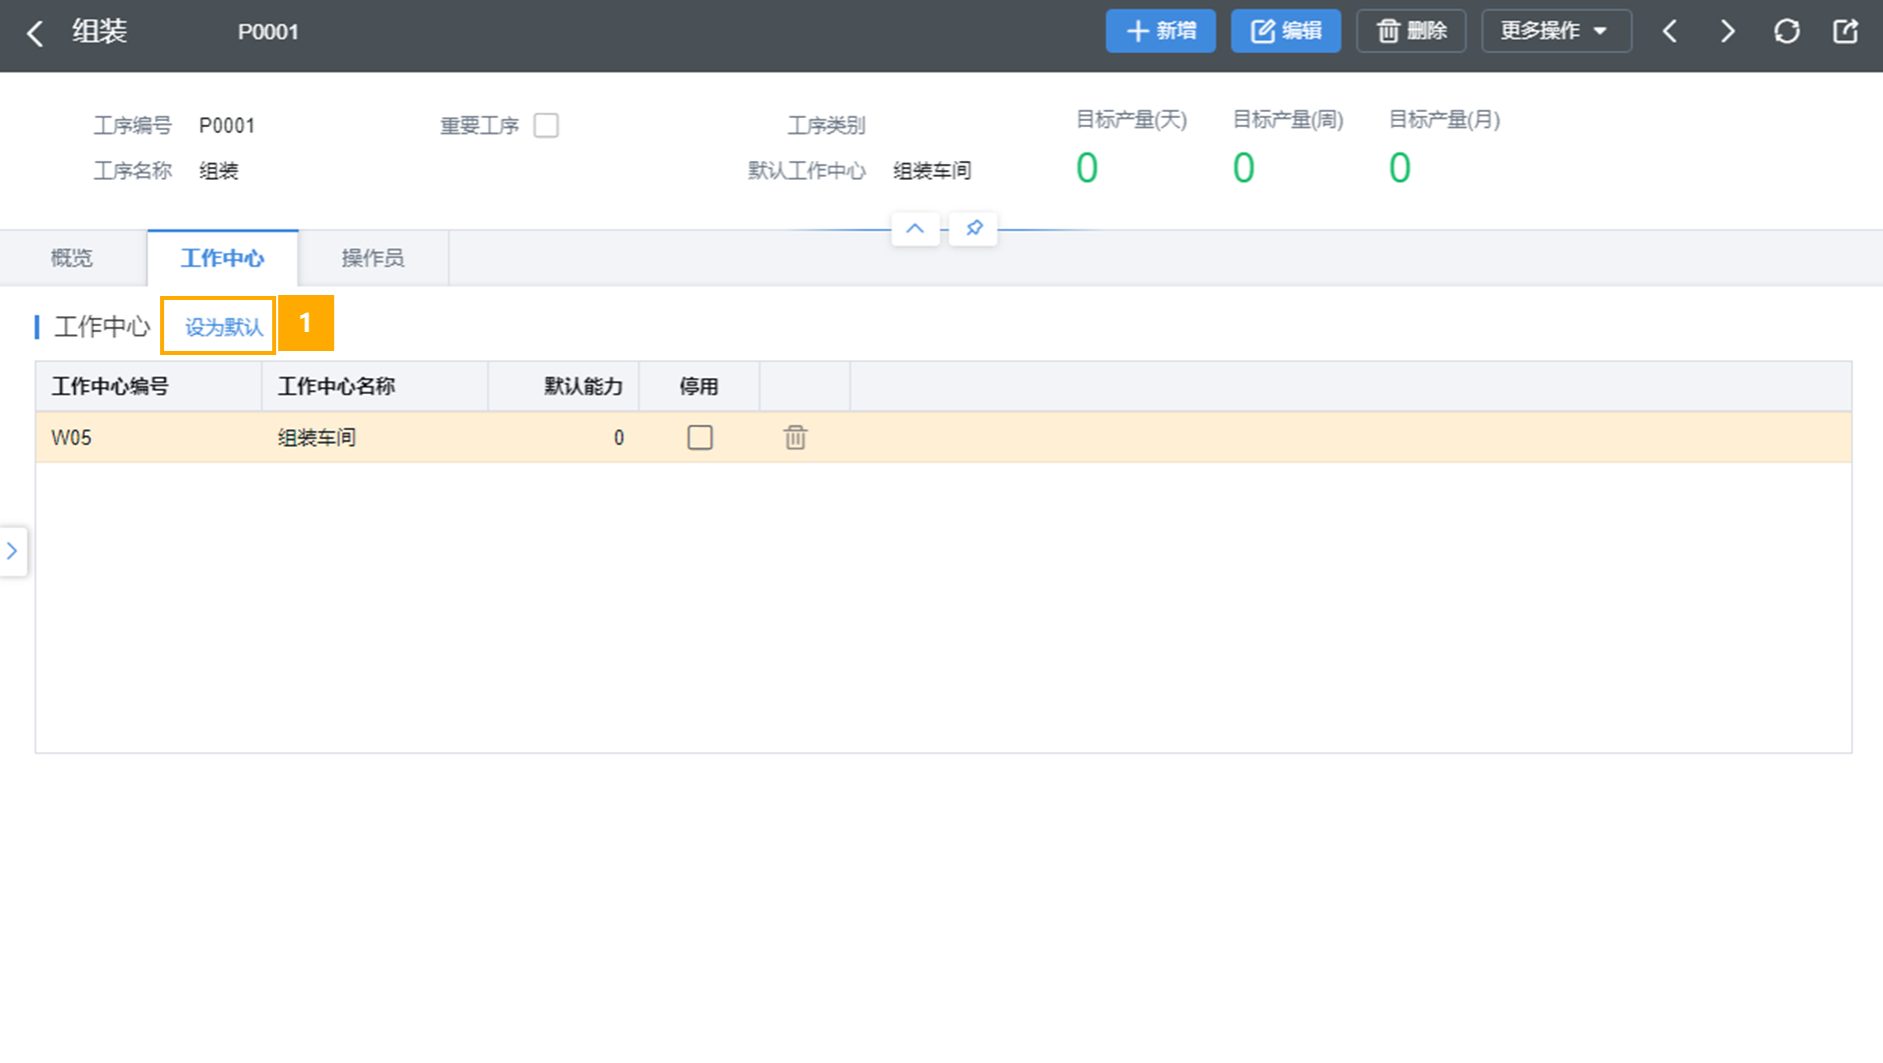Click the 停用 column header
Image resolution: width=1883 pixels, height=1063 pixels.
click(699, 386)
